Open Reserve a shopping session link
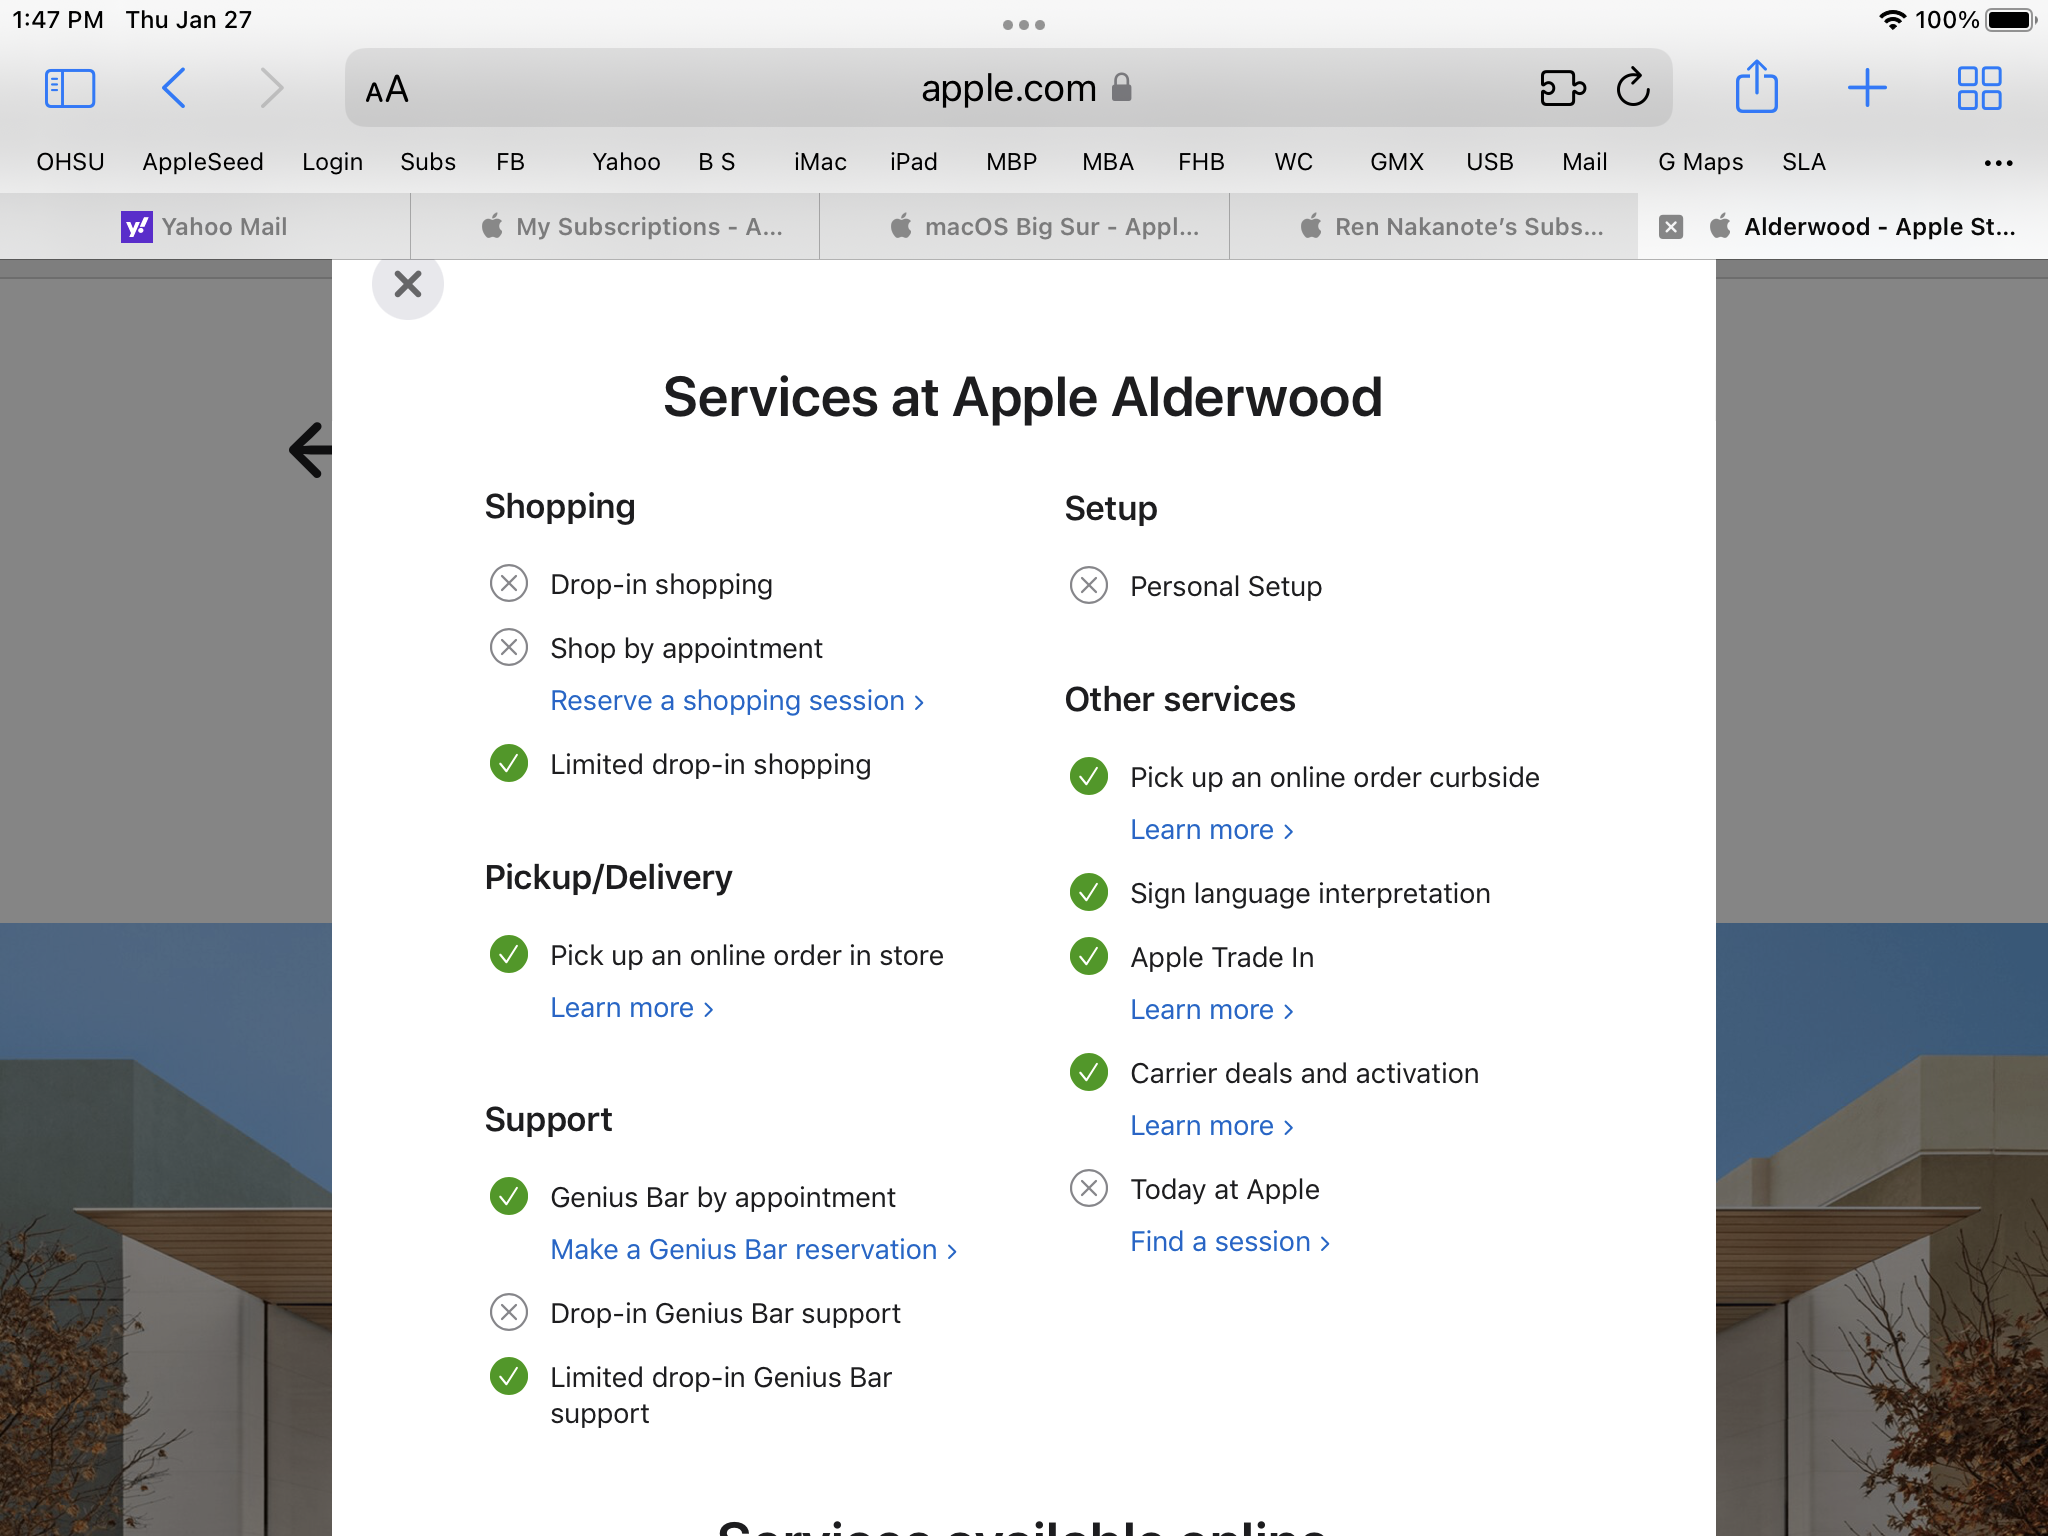This screenshot has width=2048, height=1536. coord(736,701)
